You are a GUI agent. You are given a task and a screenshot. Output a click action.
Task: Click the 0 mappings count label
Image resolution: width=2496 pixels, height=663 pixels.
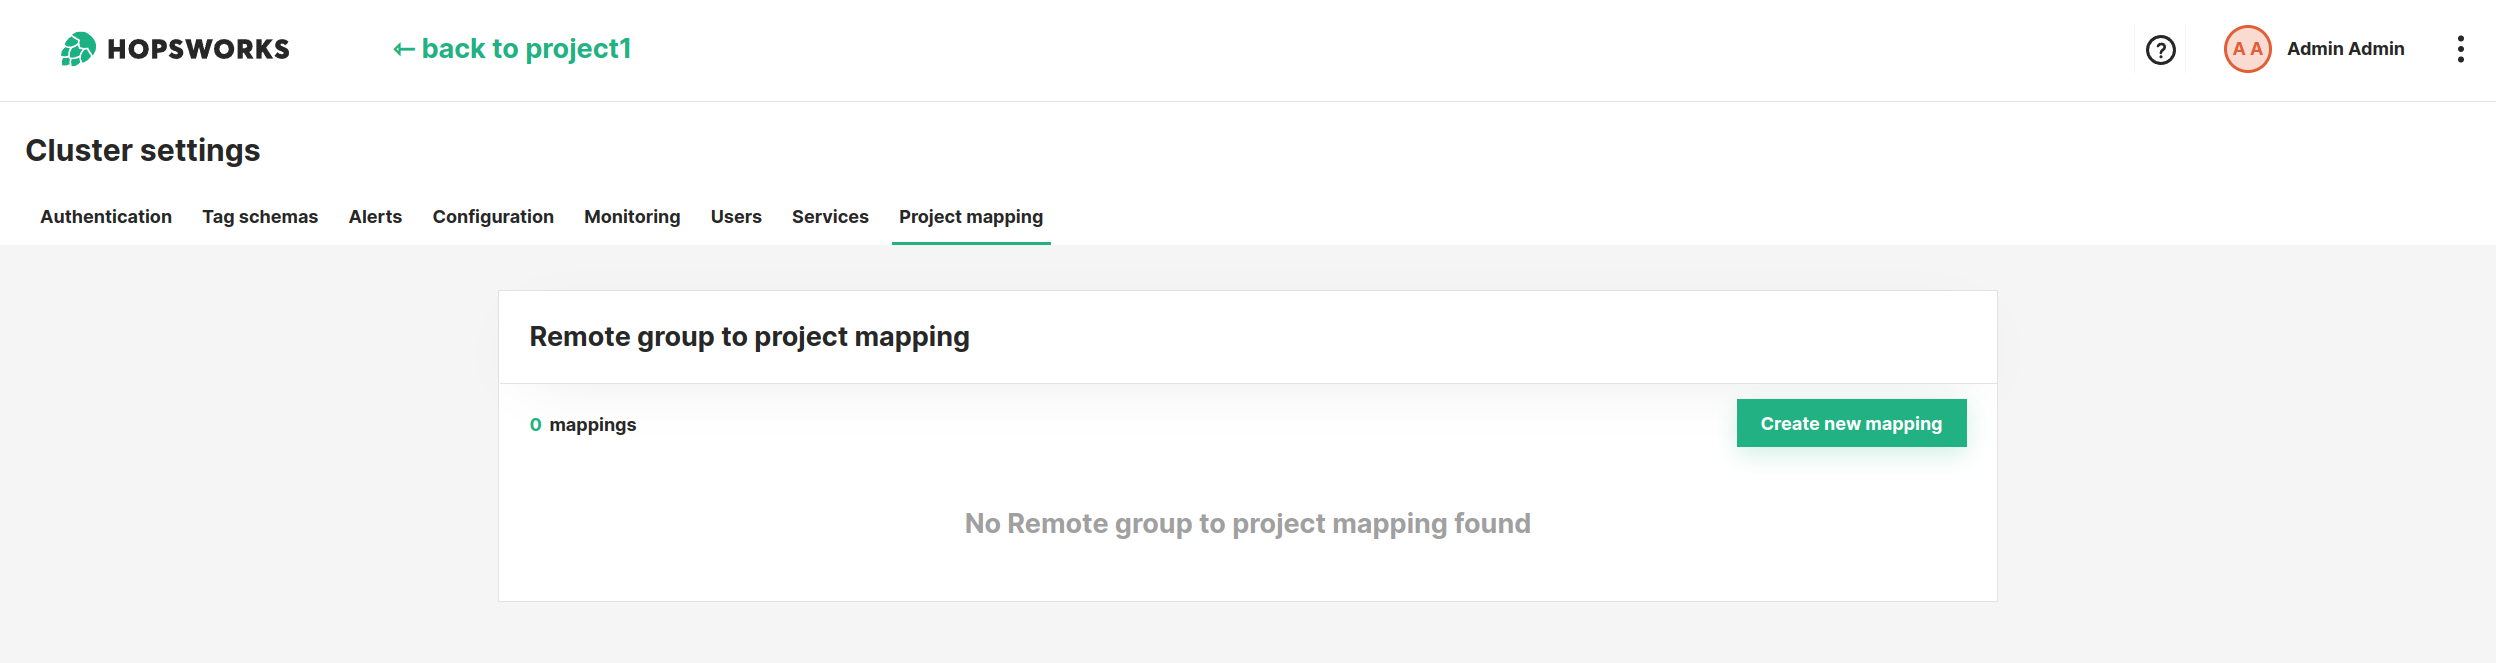coord(583,425)
